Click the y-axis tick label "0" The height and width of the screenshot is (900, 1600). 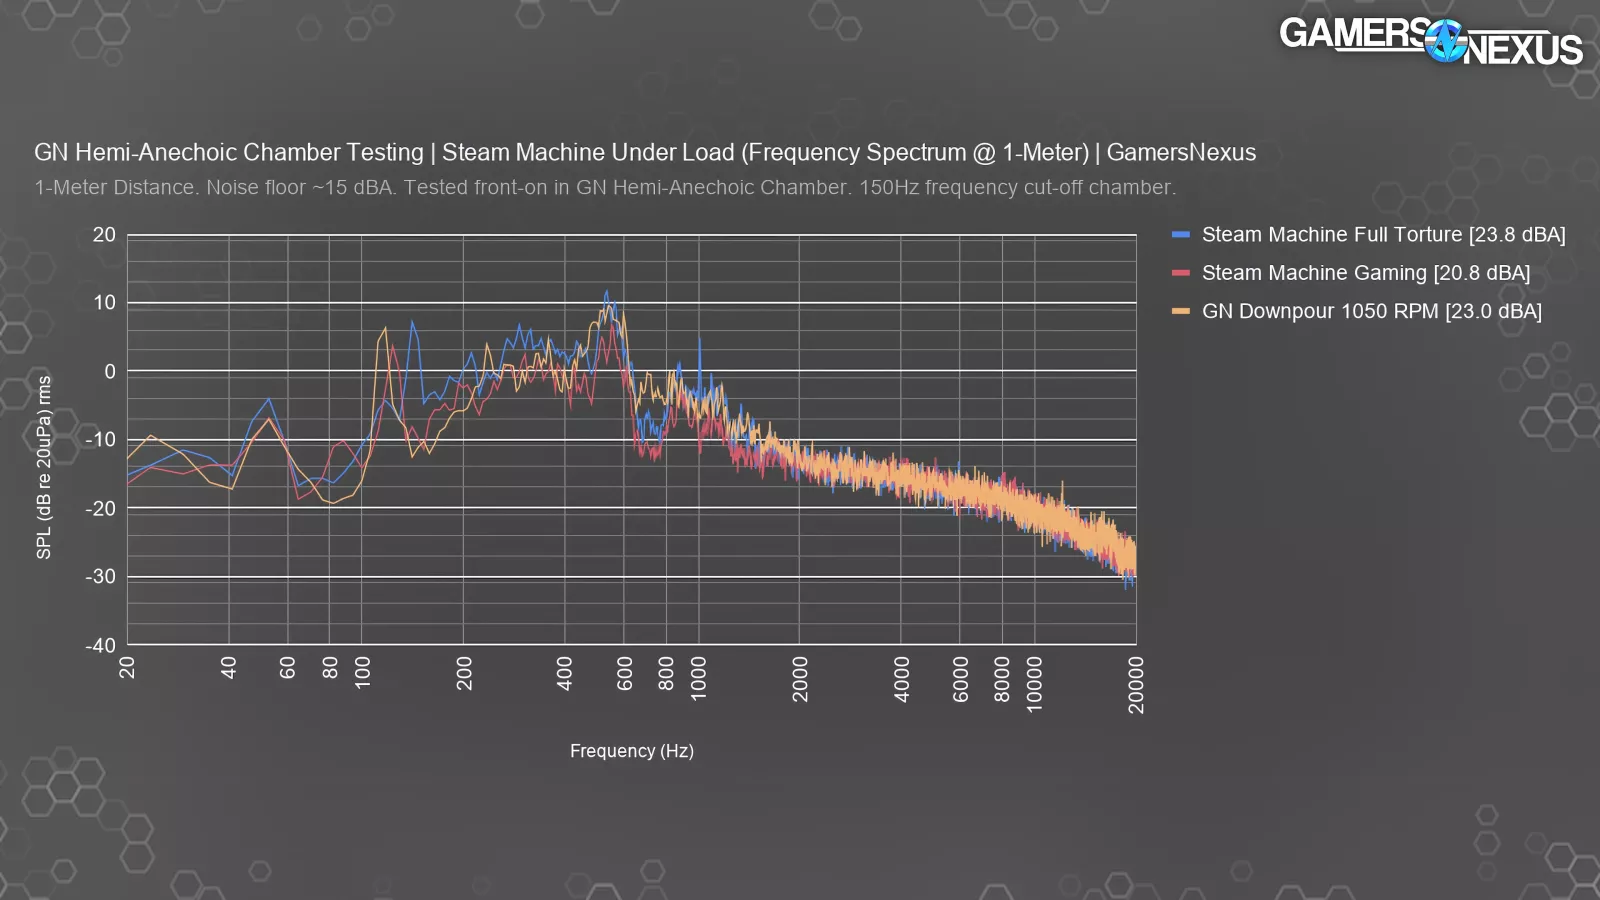(110, 371)
